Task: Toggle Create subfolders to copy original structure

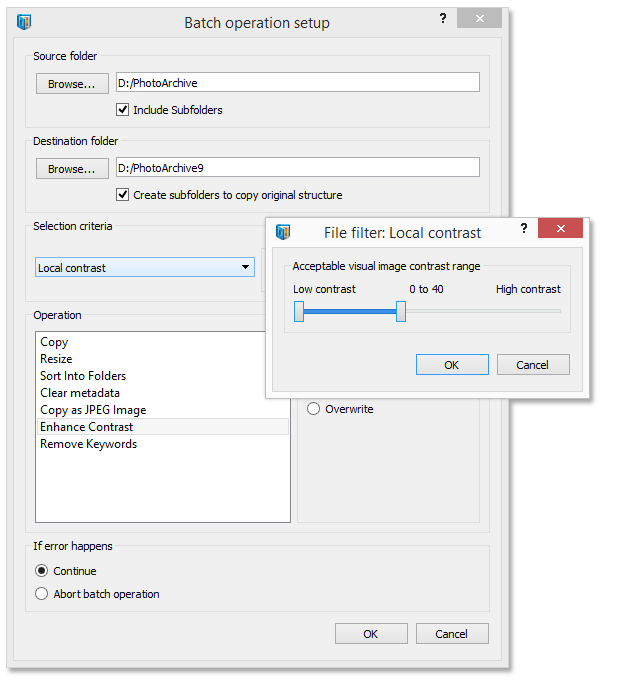Action: 123,194
